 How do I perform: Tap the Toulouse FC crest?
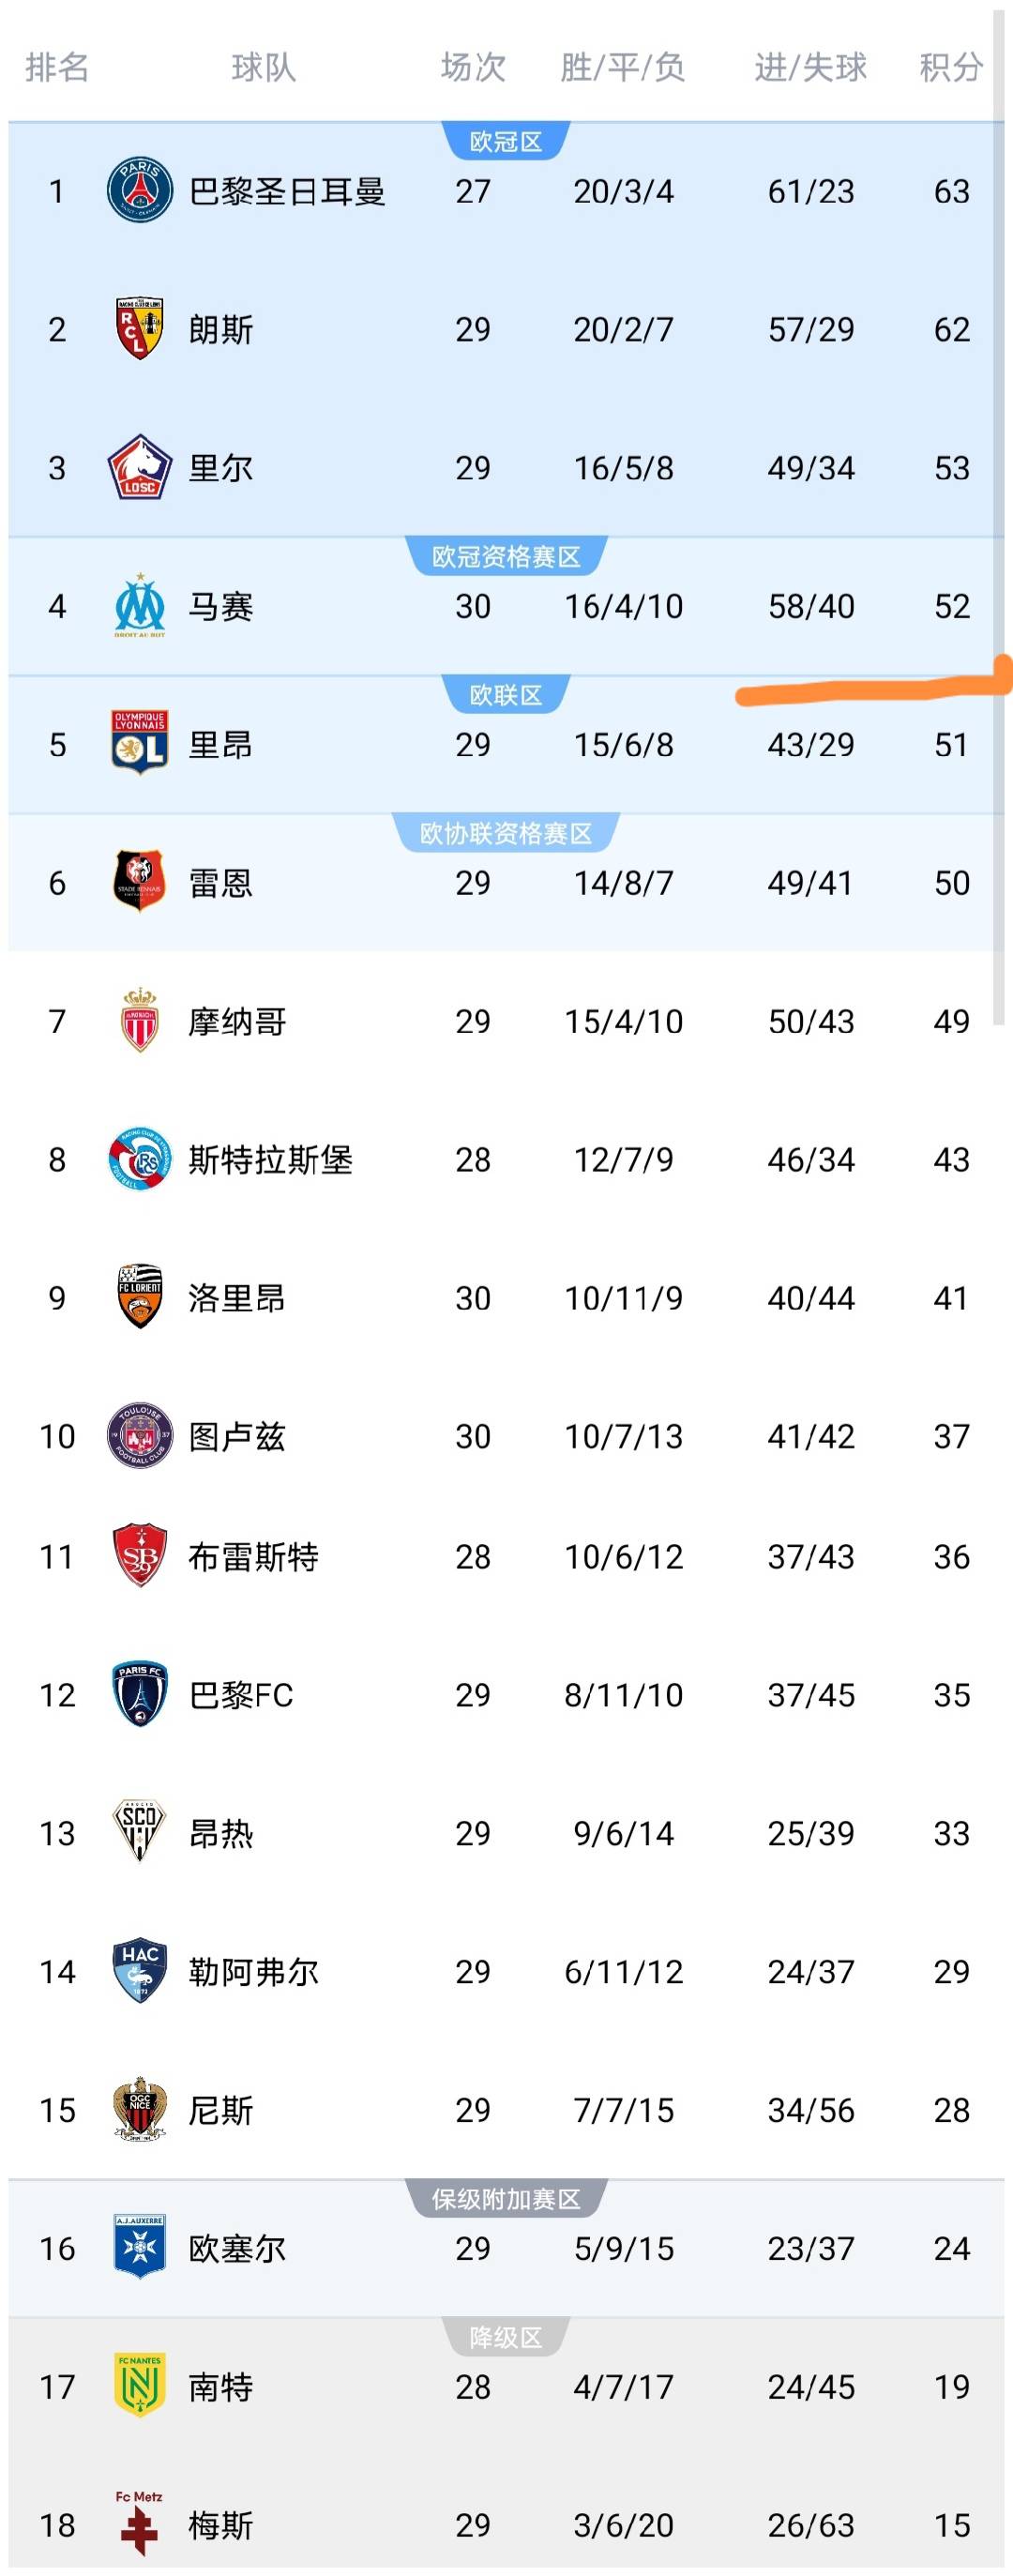(140, 1435)
